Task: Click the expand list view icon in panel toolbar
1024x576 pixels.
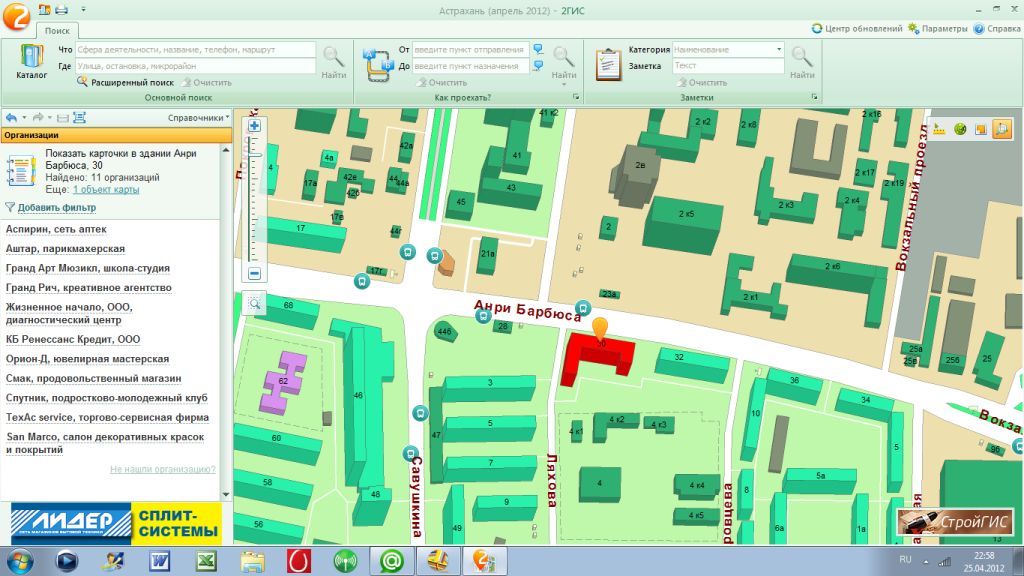Action: click(x=79, y=118)
